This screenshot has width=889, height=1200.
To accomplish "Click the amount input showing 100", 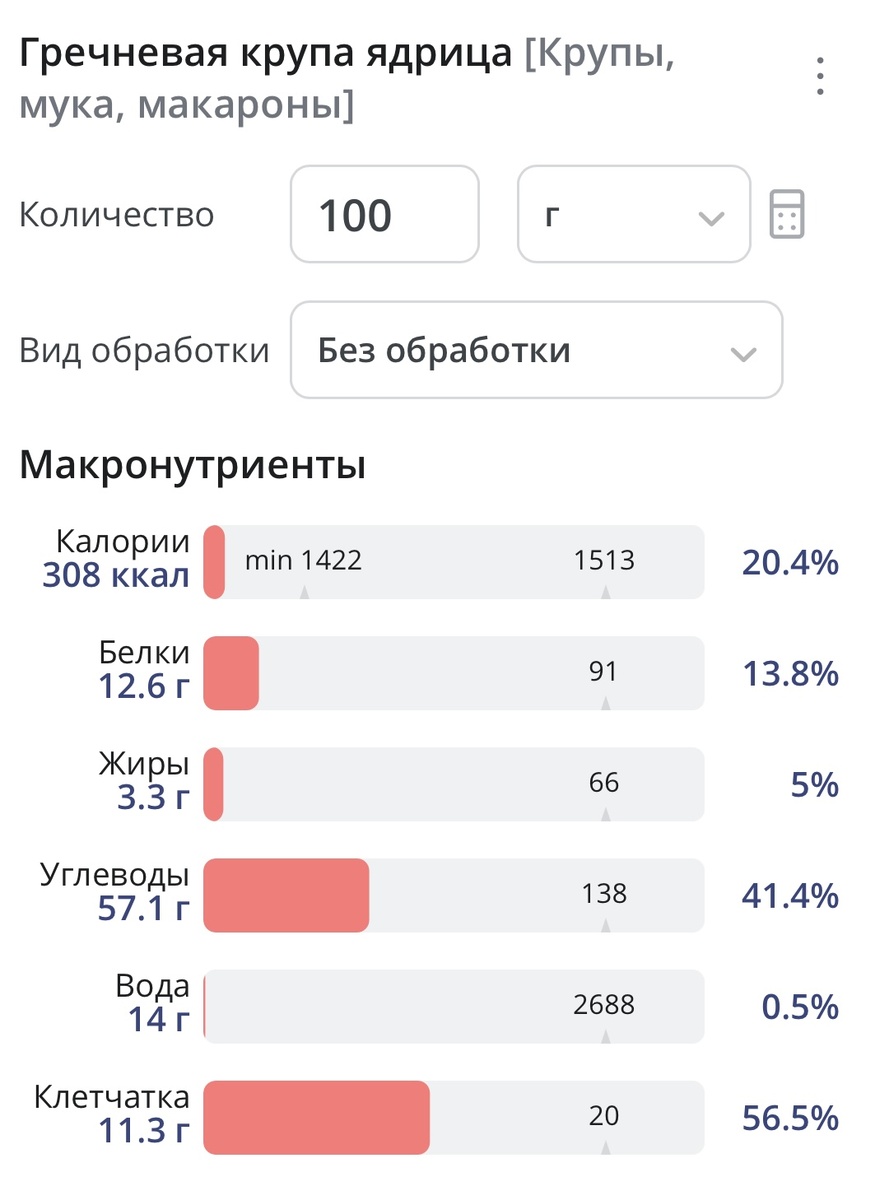I will [x=384, y=215].
